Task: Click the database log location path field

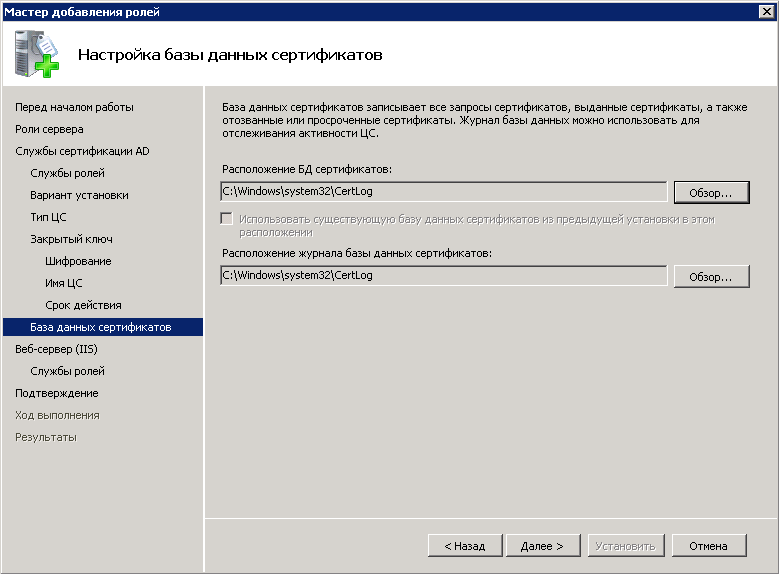Action: (x=443, y=275)
